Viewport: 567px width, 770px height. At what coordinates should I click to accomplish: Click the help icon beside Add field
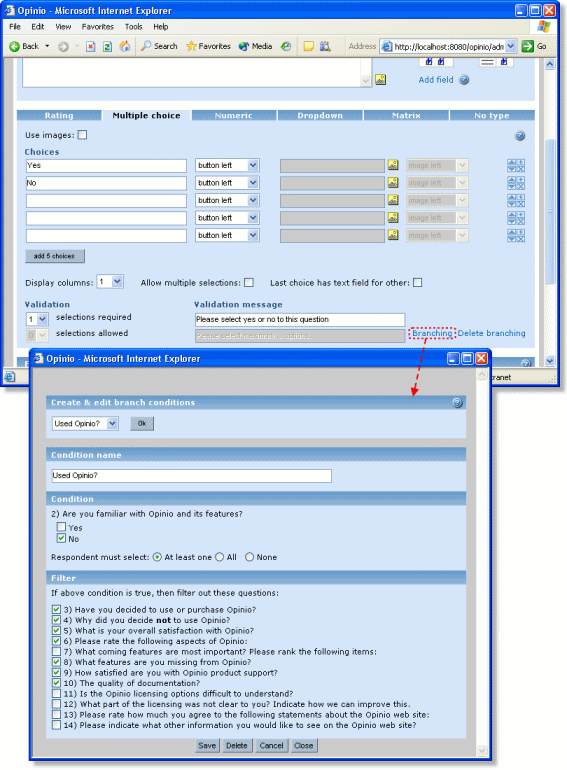pos(464,80)
